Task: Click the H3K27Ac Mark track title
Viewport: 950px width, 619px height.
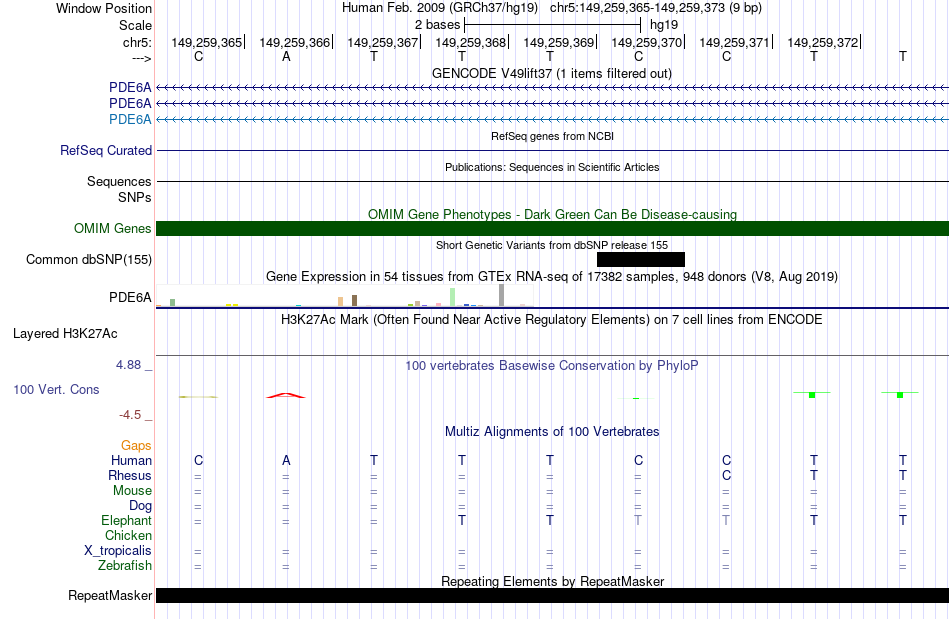Action: (551, 320)
